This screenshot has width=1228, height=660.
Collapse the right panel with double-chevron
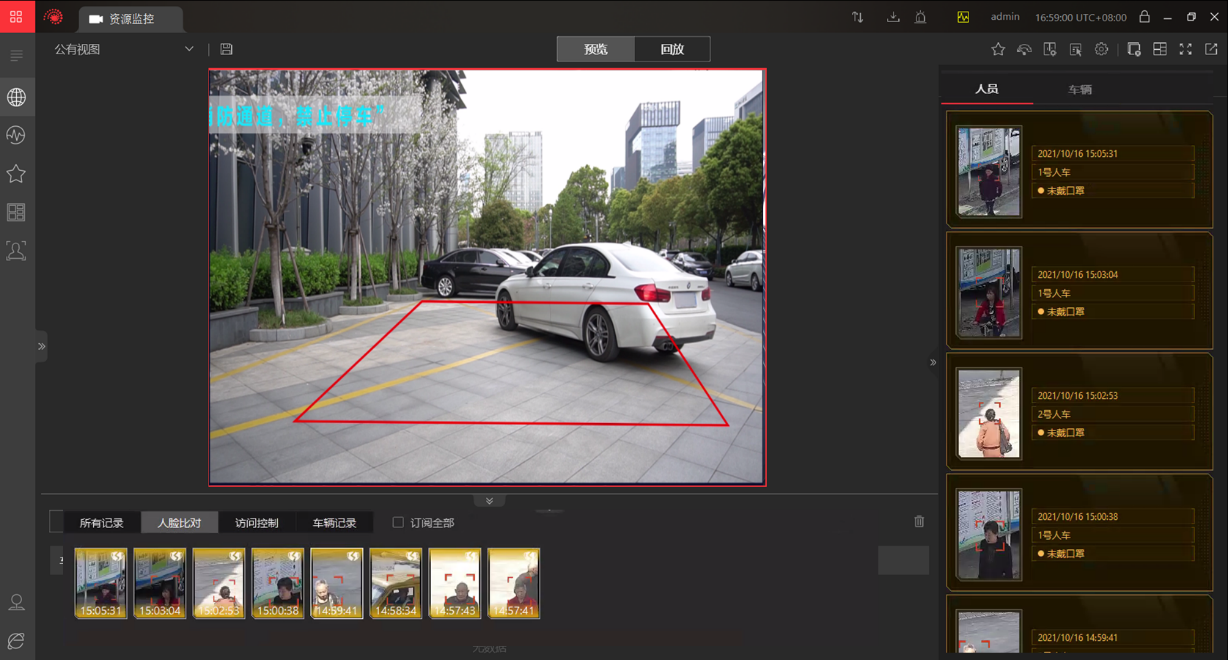(x=933, y=362)
